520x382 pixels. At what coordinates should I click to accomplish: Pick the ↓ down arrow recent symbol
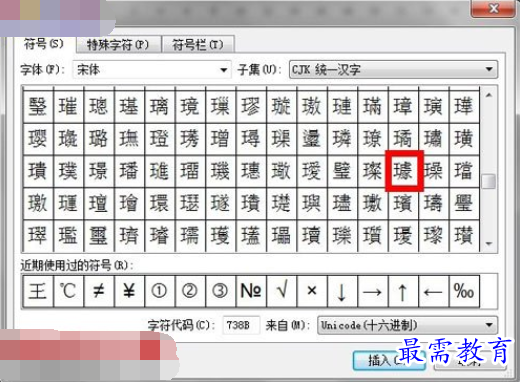342,291
